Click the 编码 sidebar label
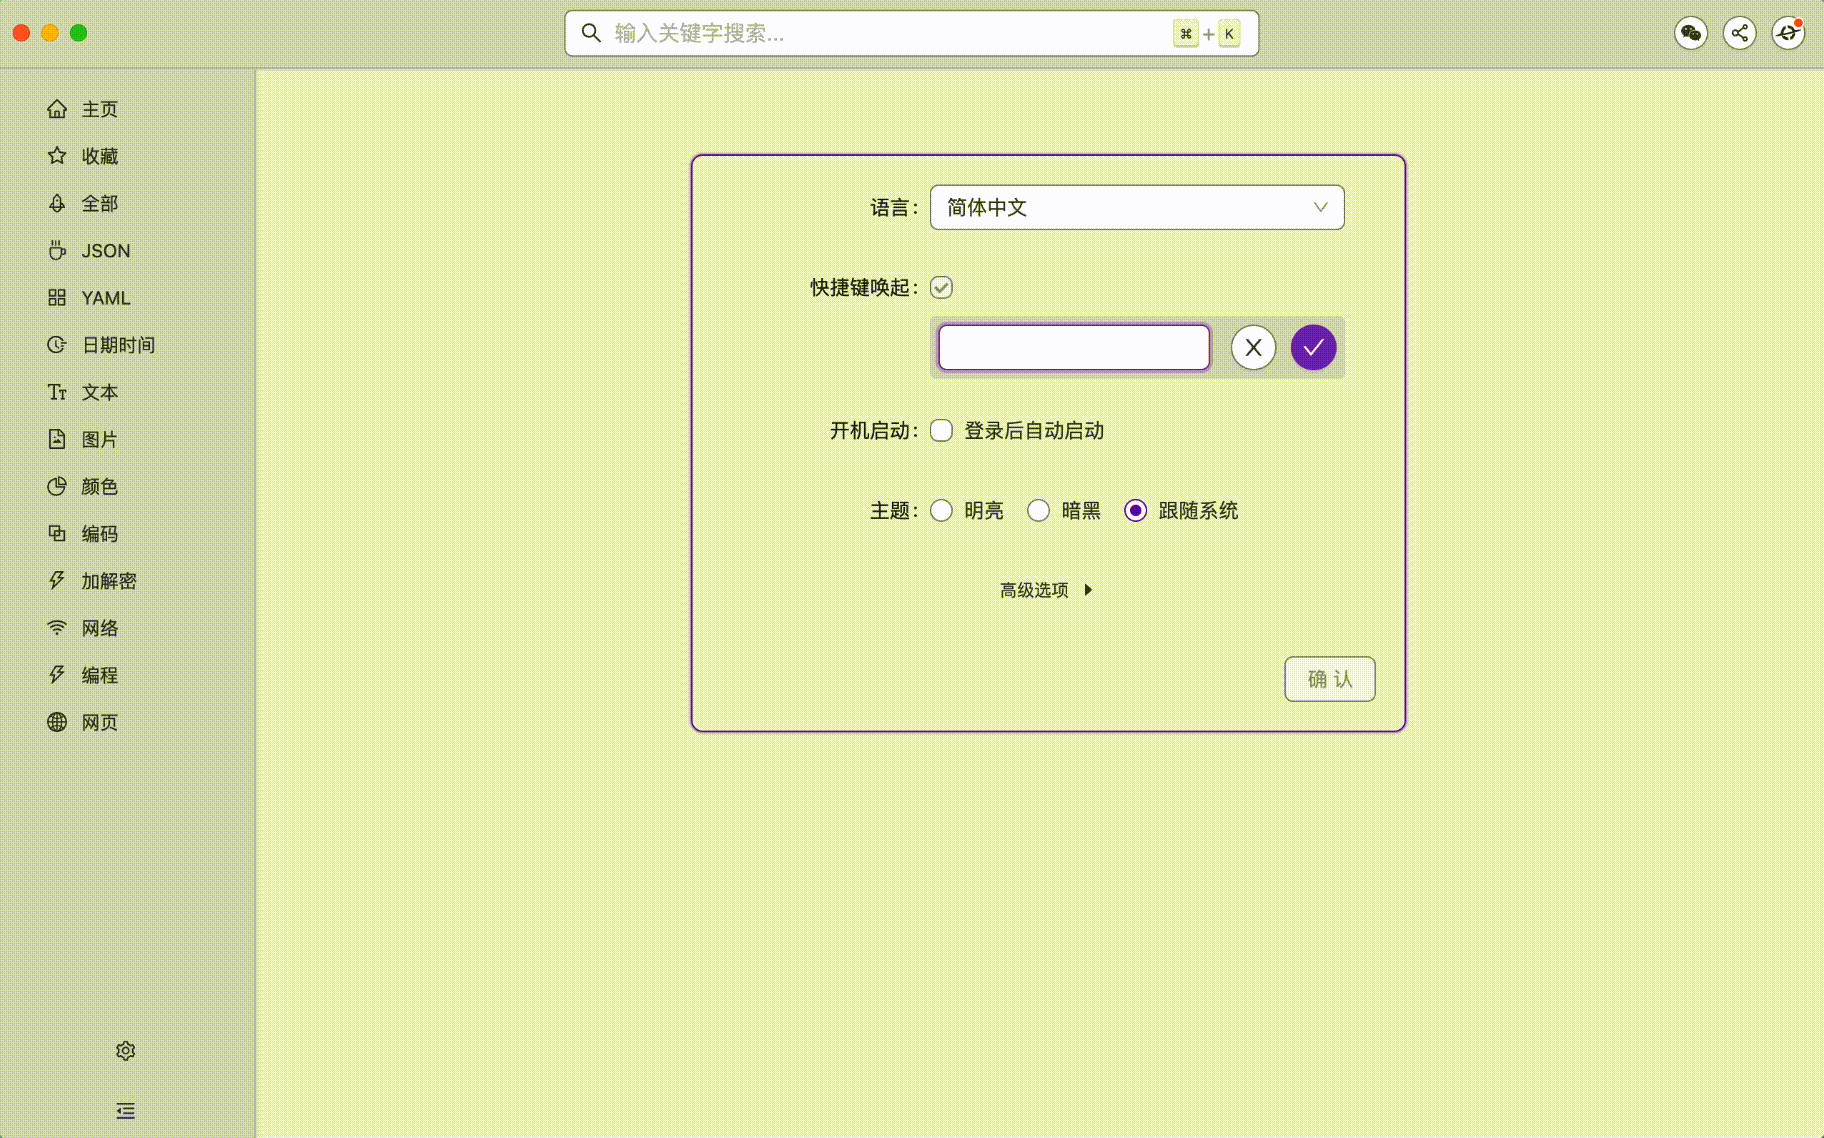Viewport: 1824px width, 1138px height. tap(100, 533)
